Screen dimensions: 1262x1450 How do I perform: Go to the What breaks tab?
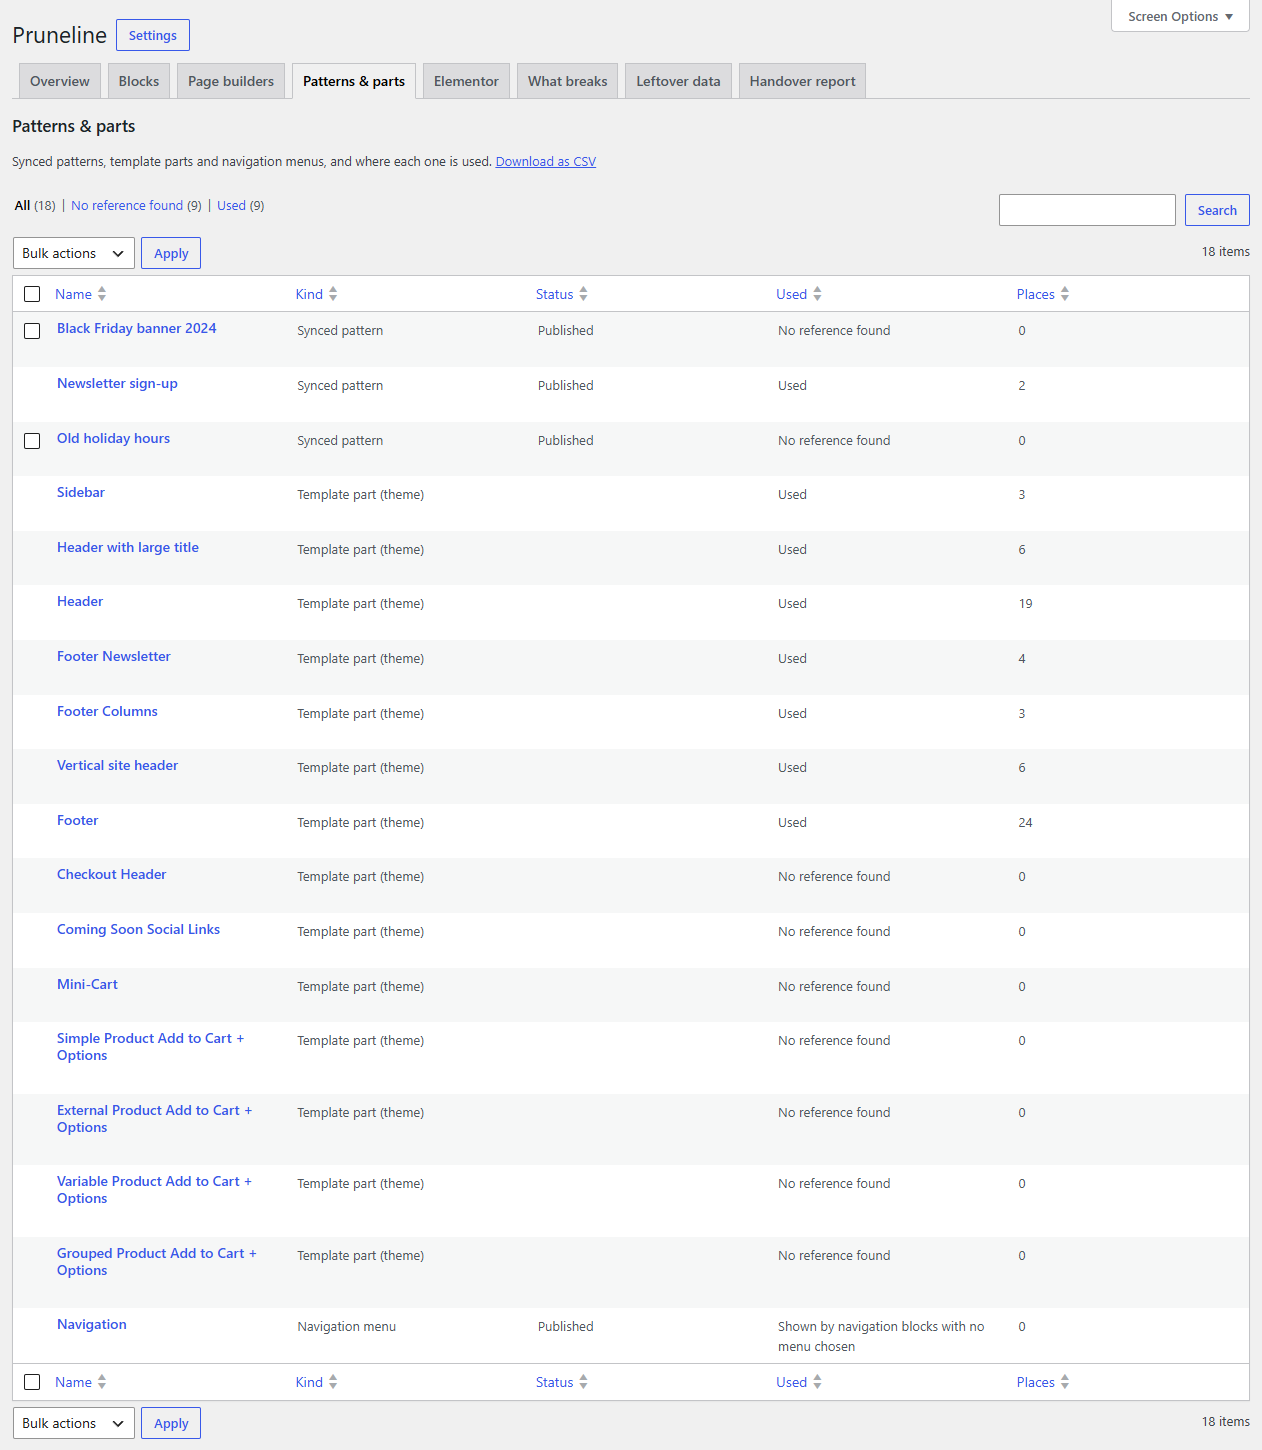(x=568, y=81)
